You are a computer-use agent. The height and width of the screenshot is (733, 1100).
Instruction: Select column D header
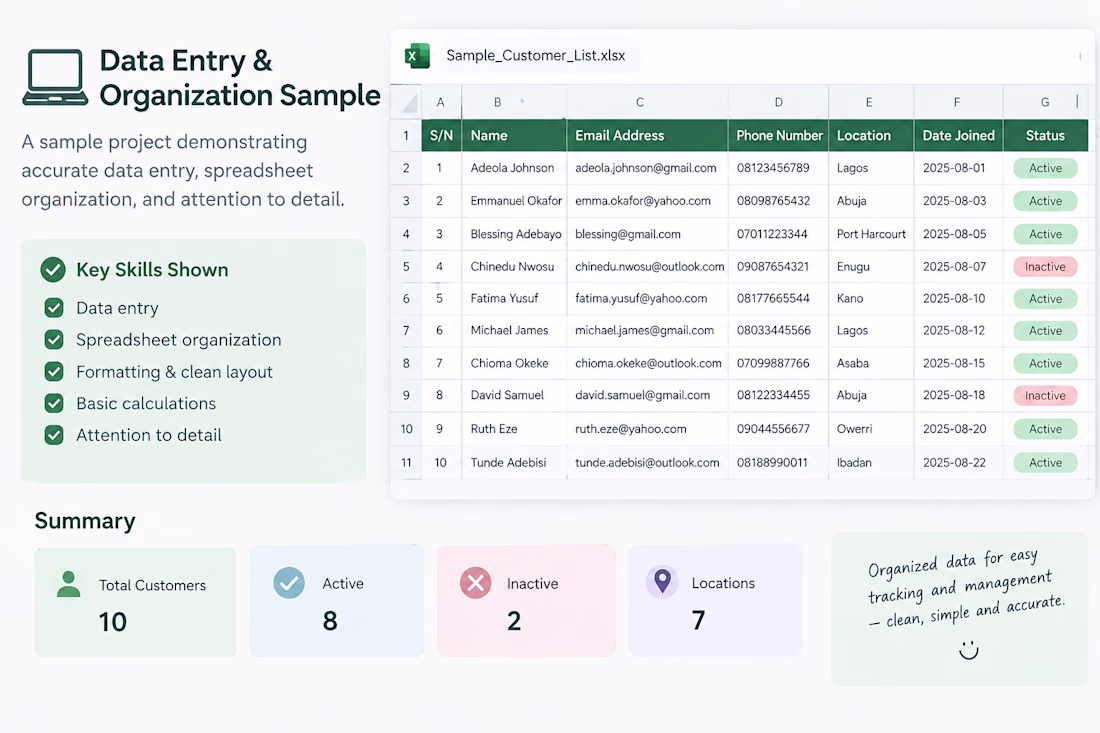click(778, 102)
